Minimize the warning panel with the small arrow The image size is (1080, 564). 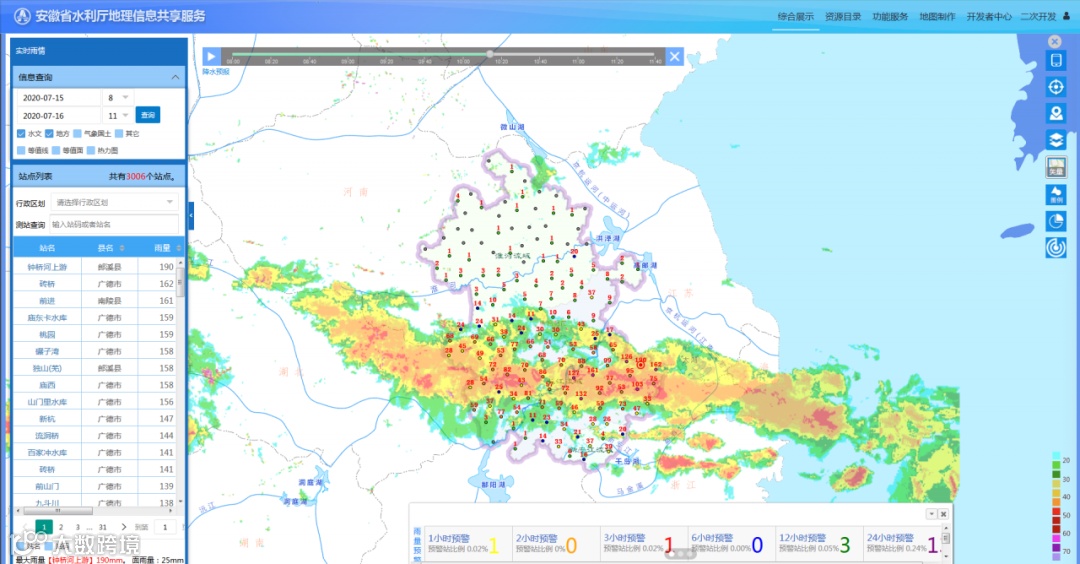click(x=931, y=514)
